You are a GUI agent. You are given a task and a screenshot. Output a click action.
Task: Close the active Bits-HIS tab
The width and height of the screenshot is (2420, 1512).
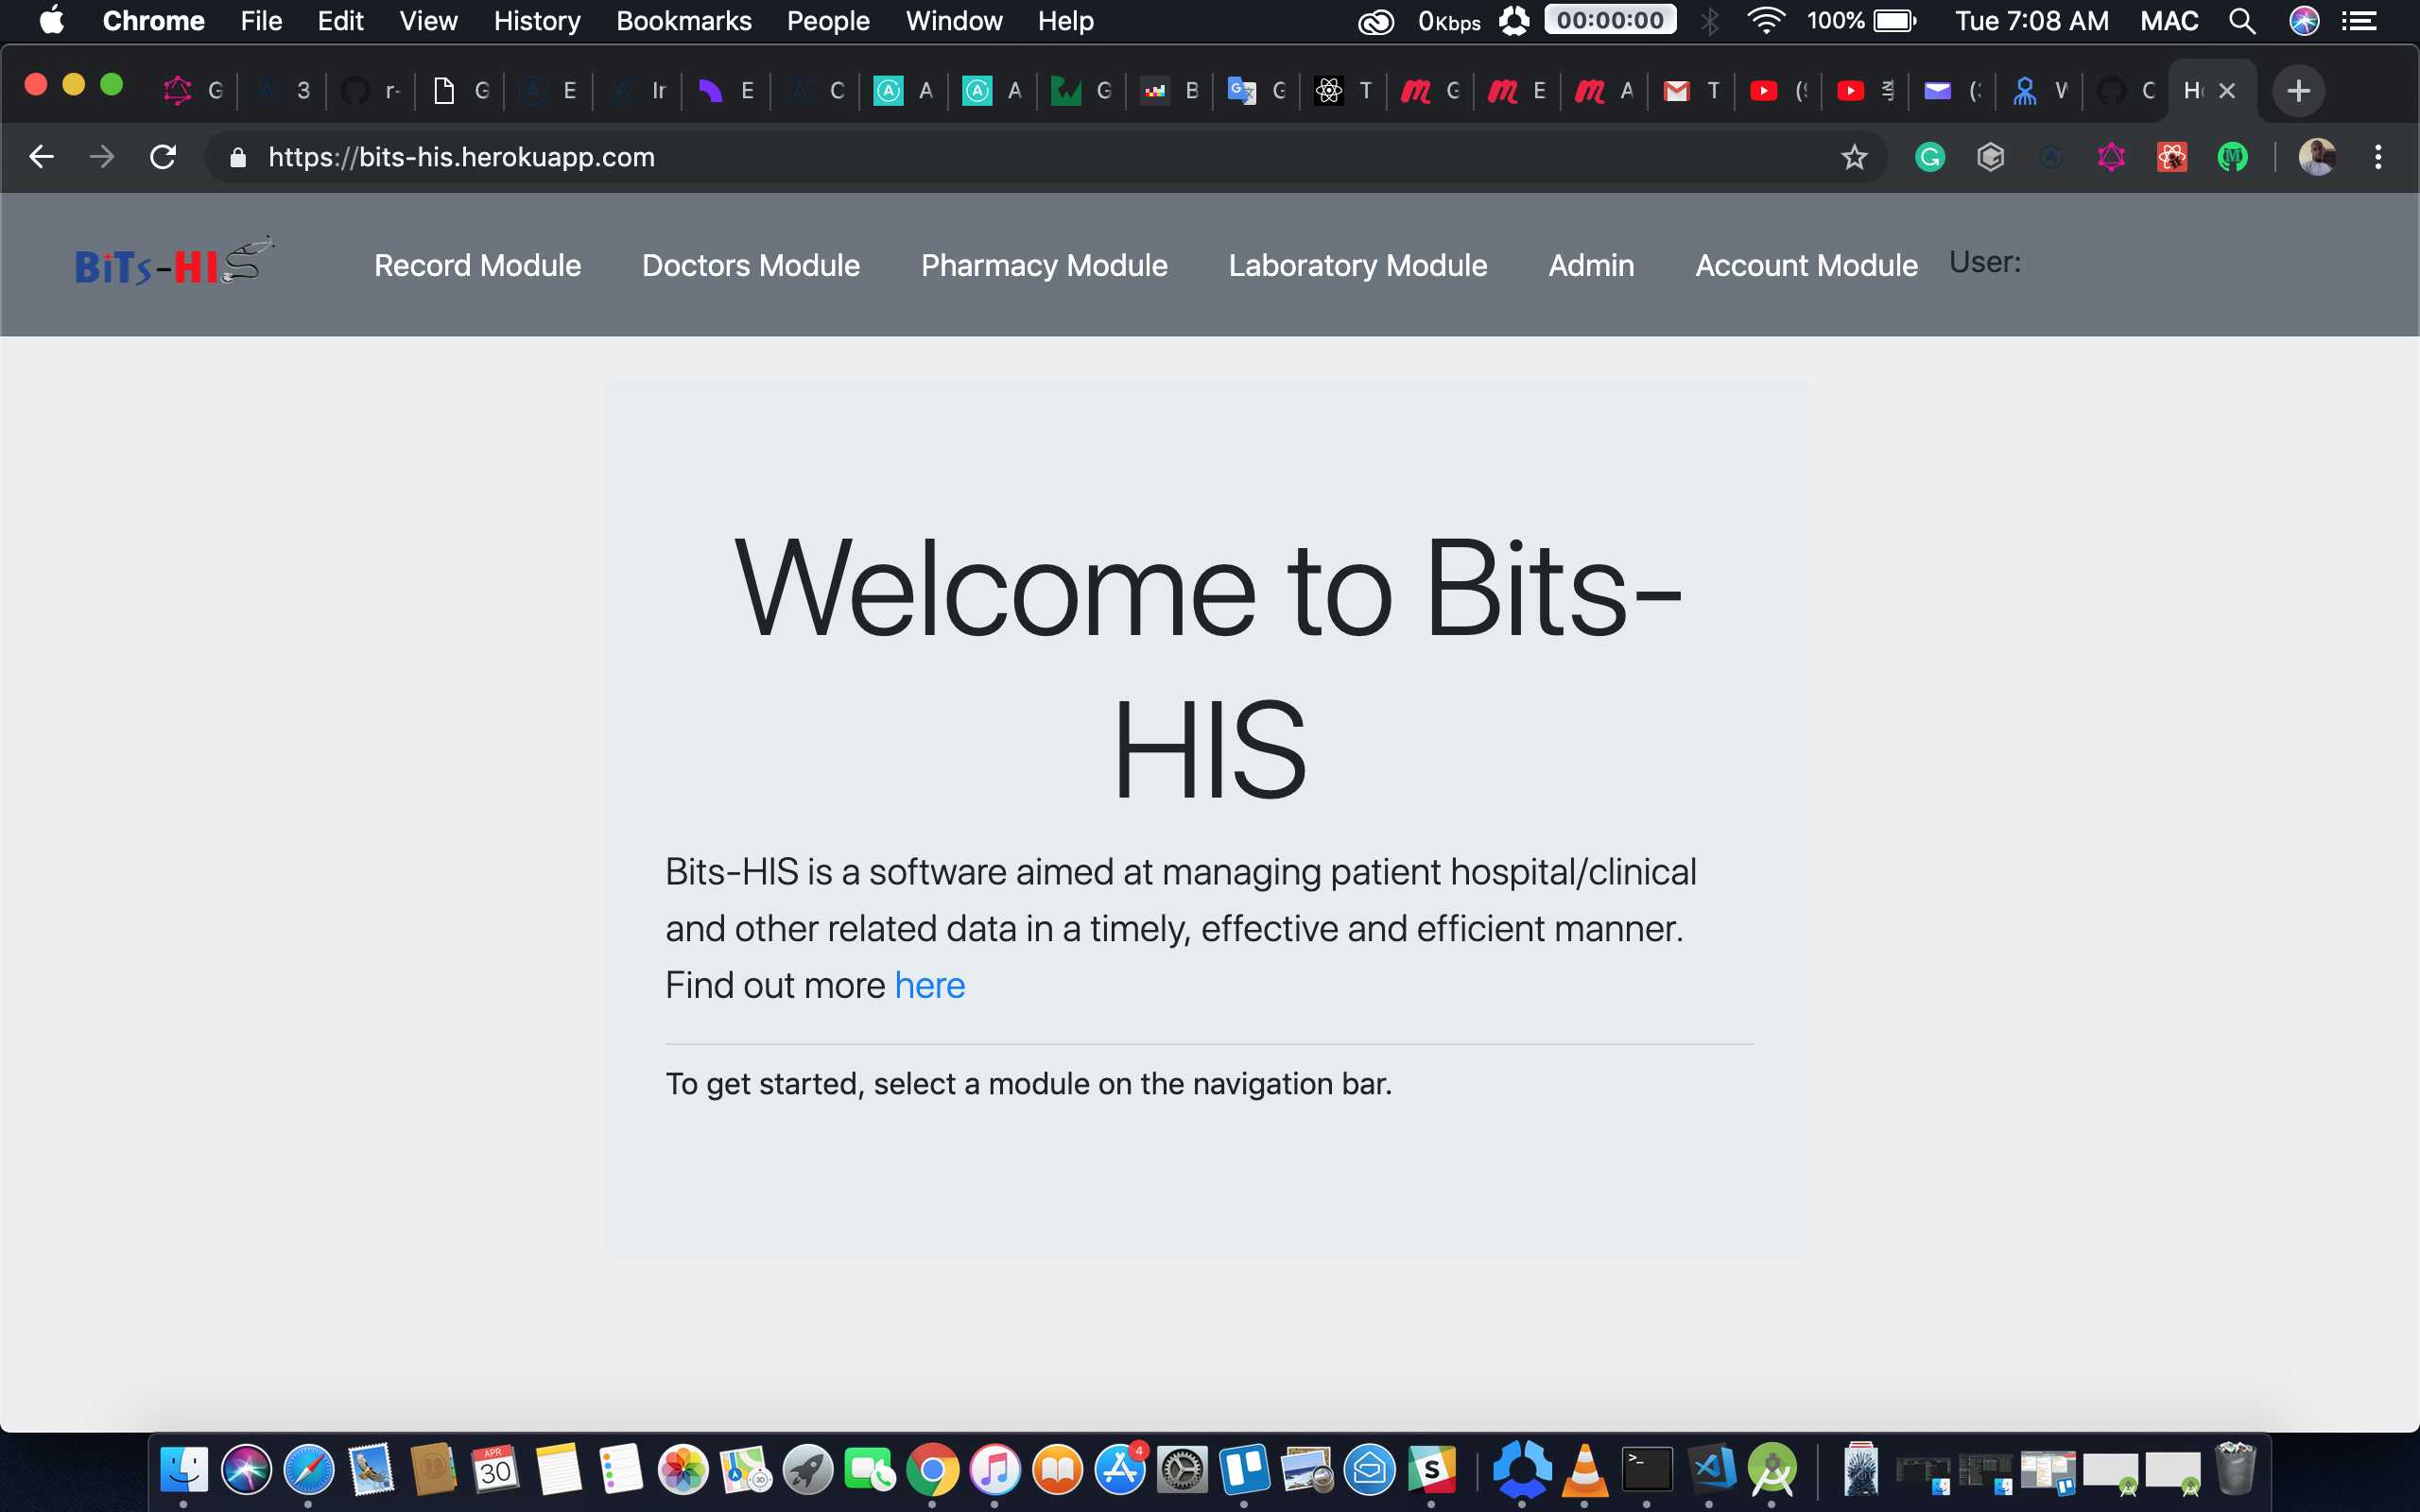pos(2227,91)
